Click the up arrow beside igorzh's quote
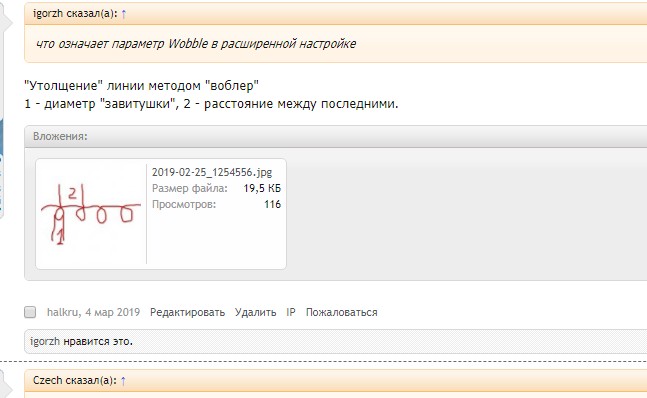Screen dimensions: 647x398 click(123, 14)
